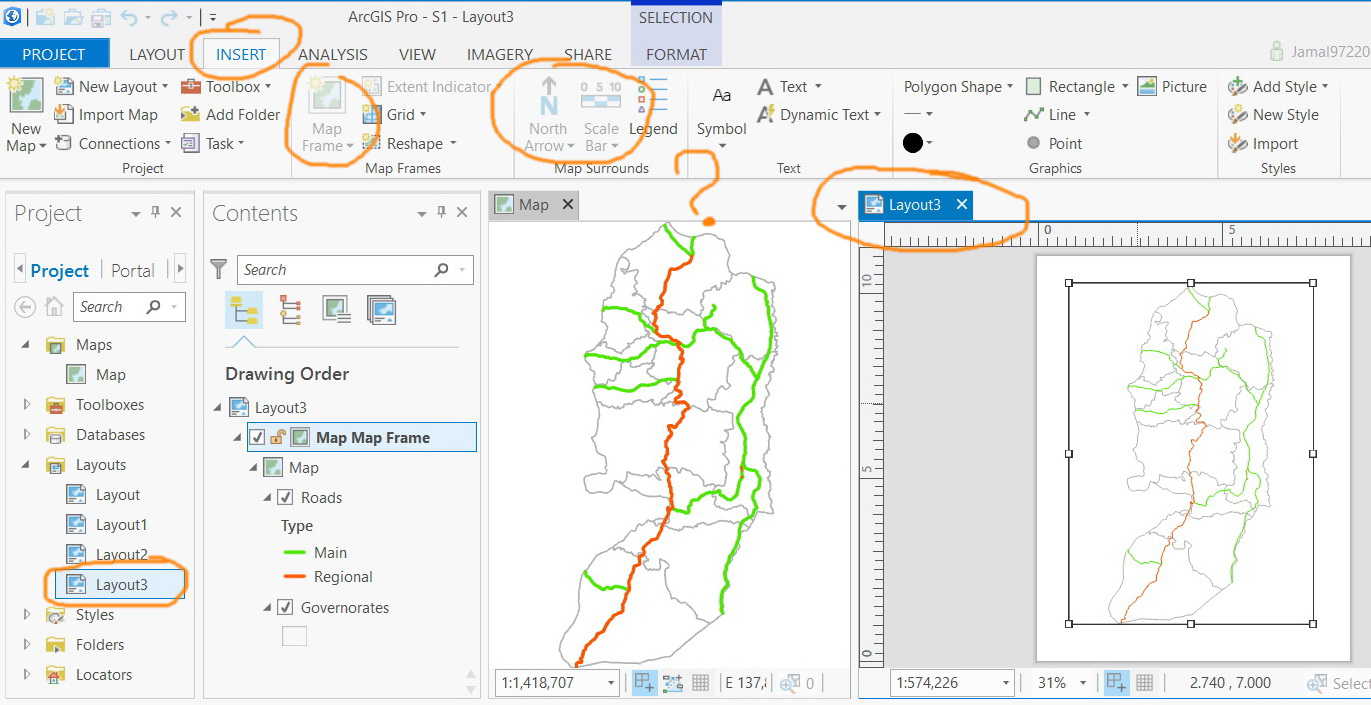Click the Grid icon in Map Frames
This screenshot has width=1371, height=705.
click(x=372, y=115)
